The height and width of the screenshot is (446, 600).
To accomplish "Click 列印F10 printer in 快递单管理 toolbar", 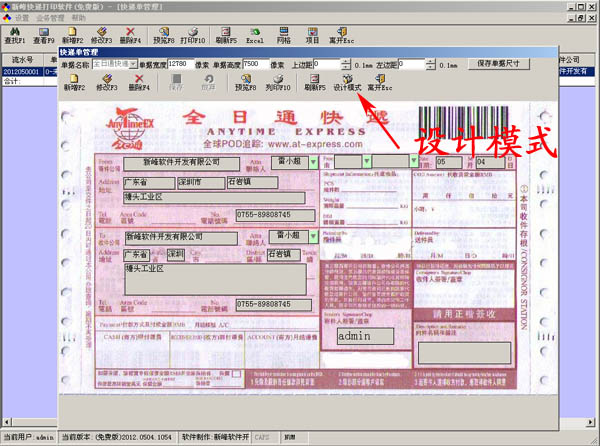I will [278, 83].
